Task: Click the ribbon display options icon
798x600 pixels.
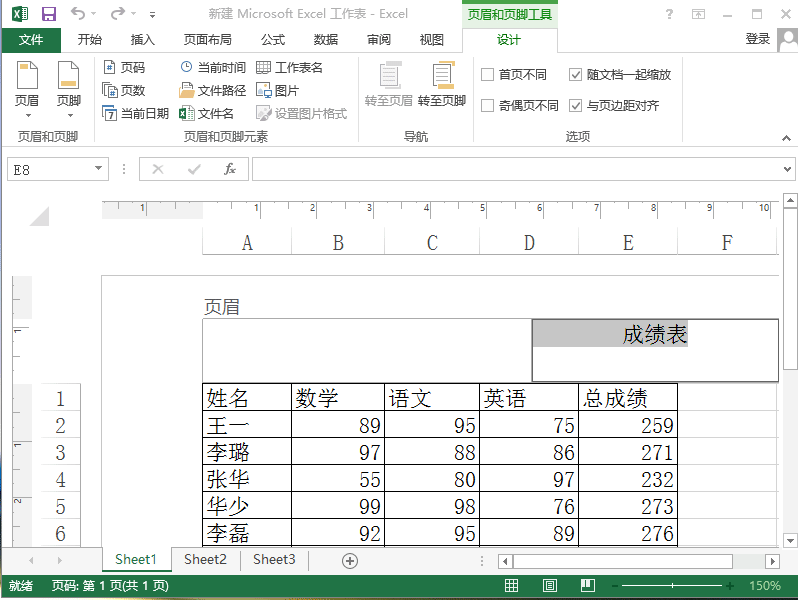Action: 698,14
